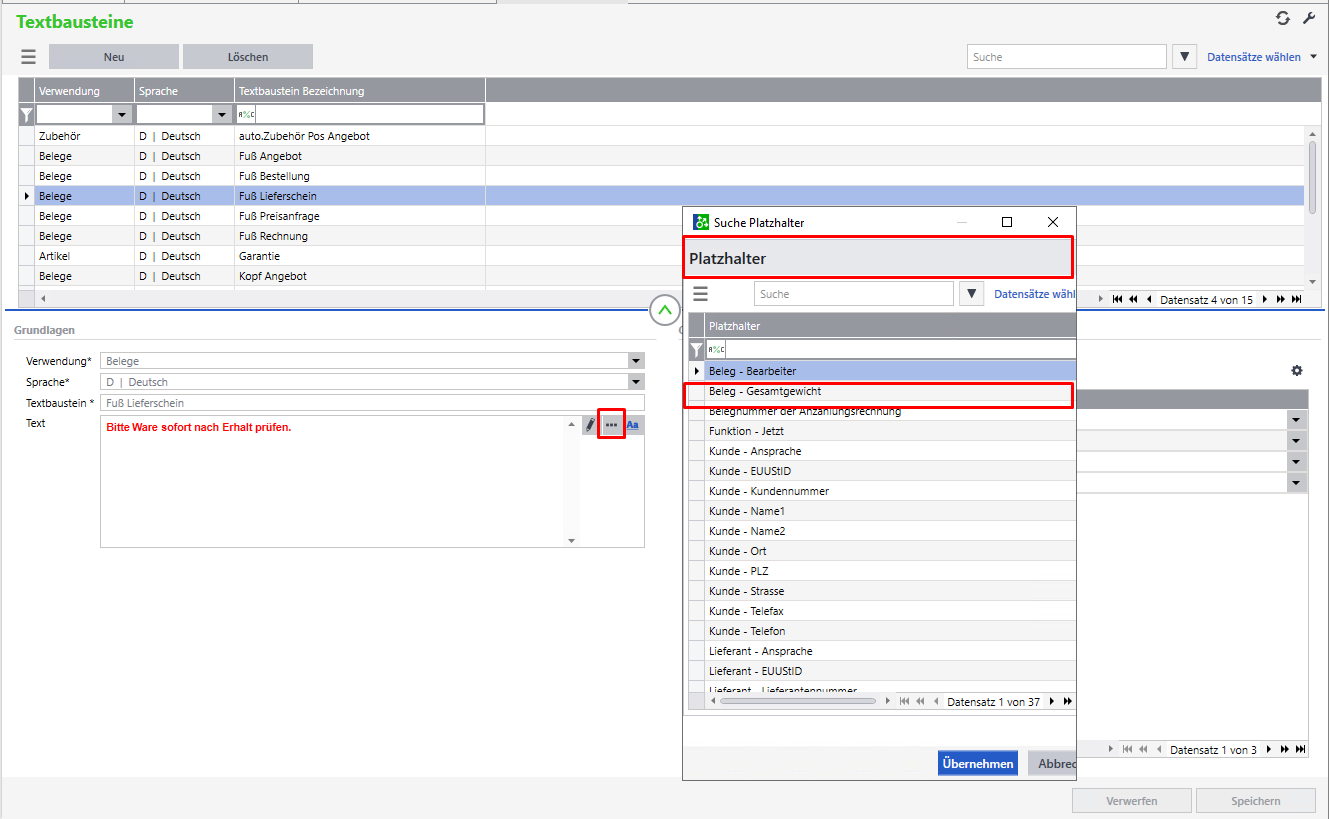This screenshot has height=819, width=1330.
Task: Click the Übernehmen button
Action: pos(977,763)
